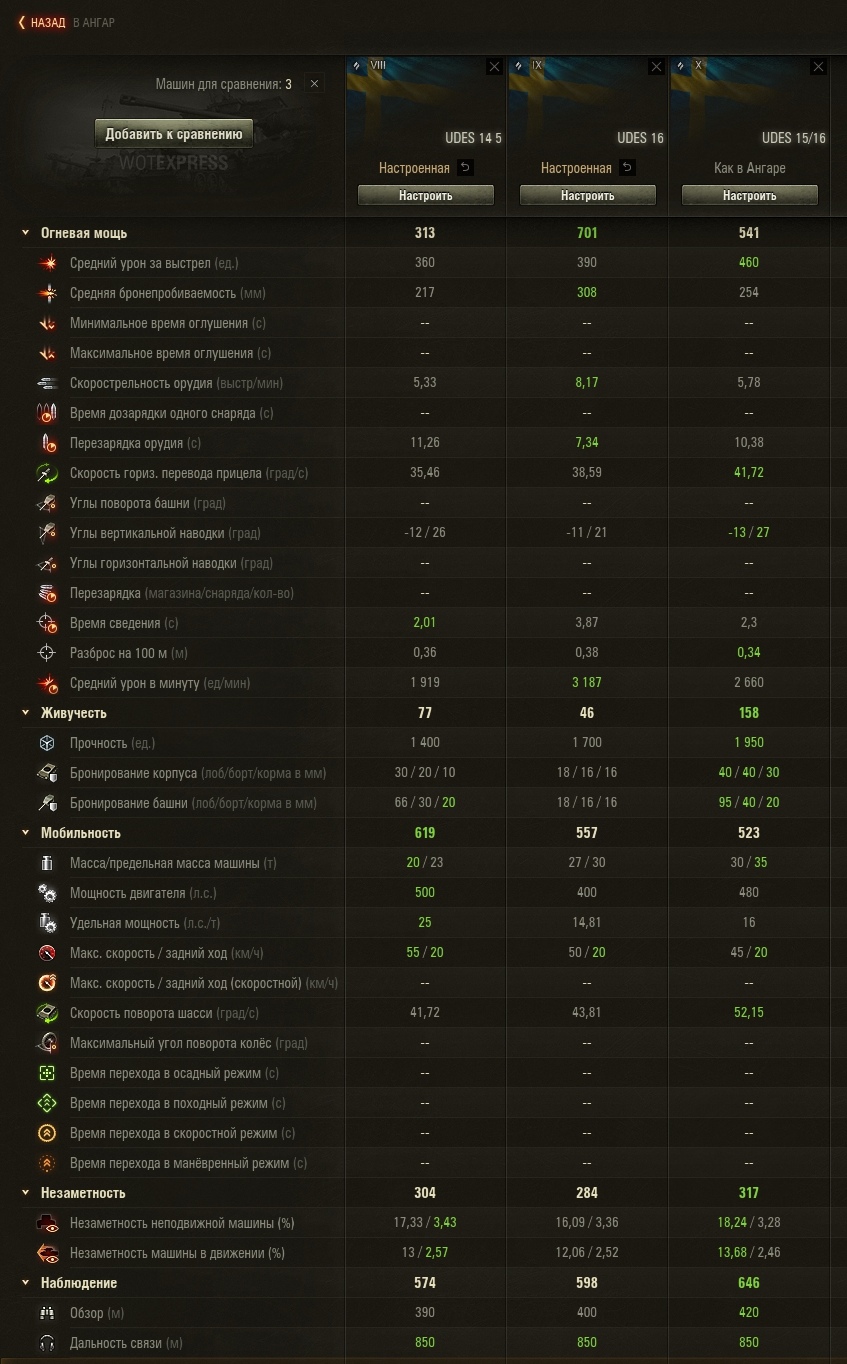The width and height of the screenshot is (847, 1364).
Task: Reset UDES 16 configured setup
Action: [627, 168]
